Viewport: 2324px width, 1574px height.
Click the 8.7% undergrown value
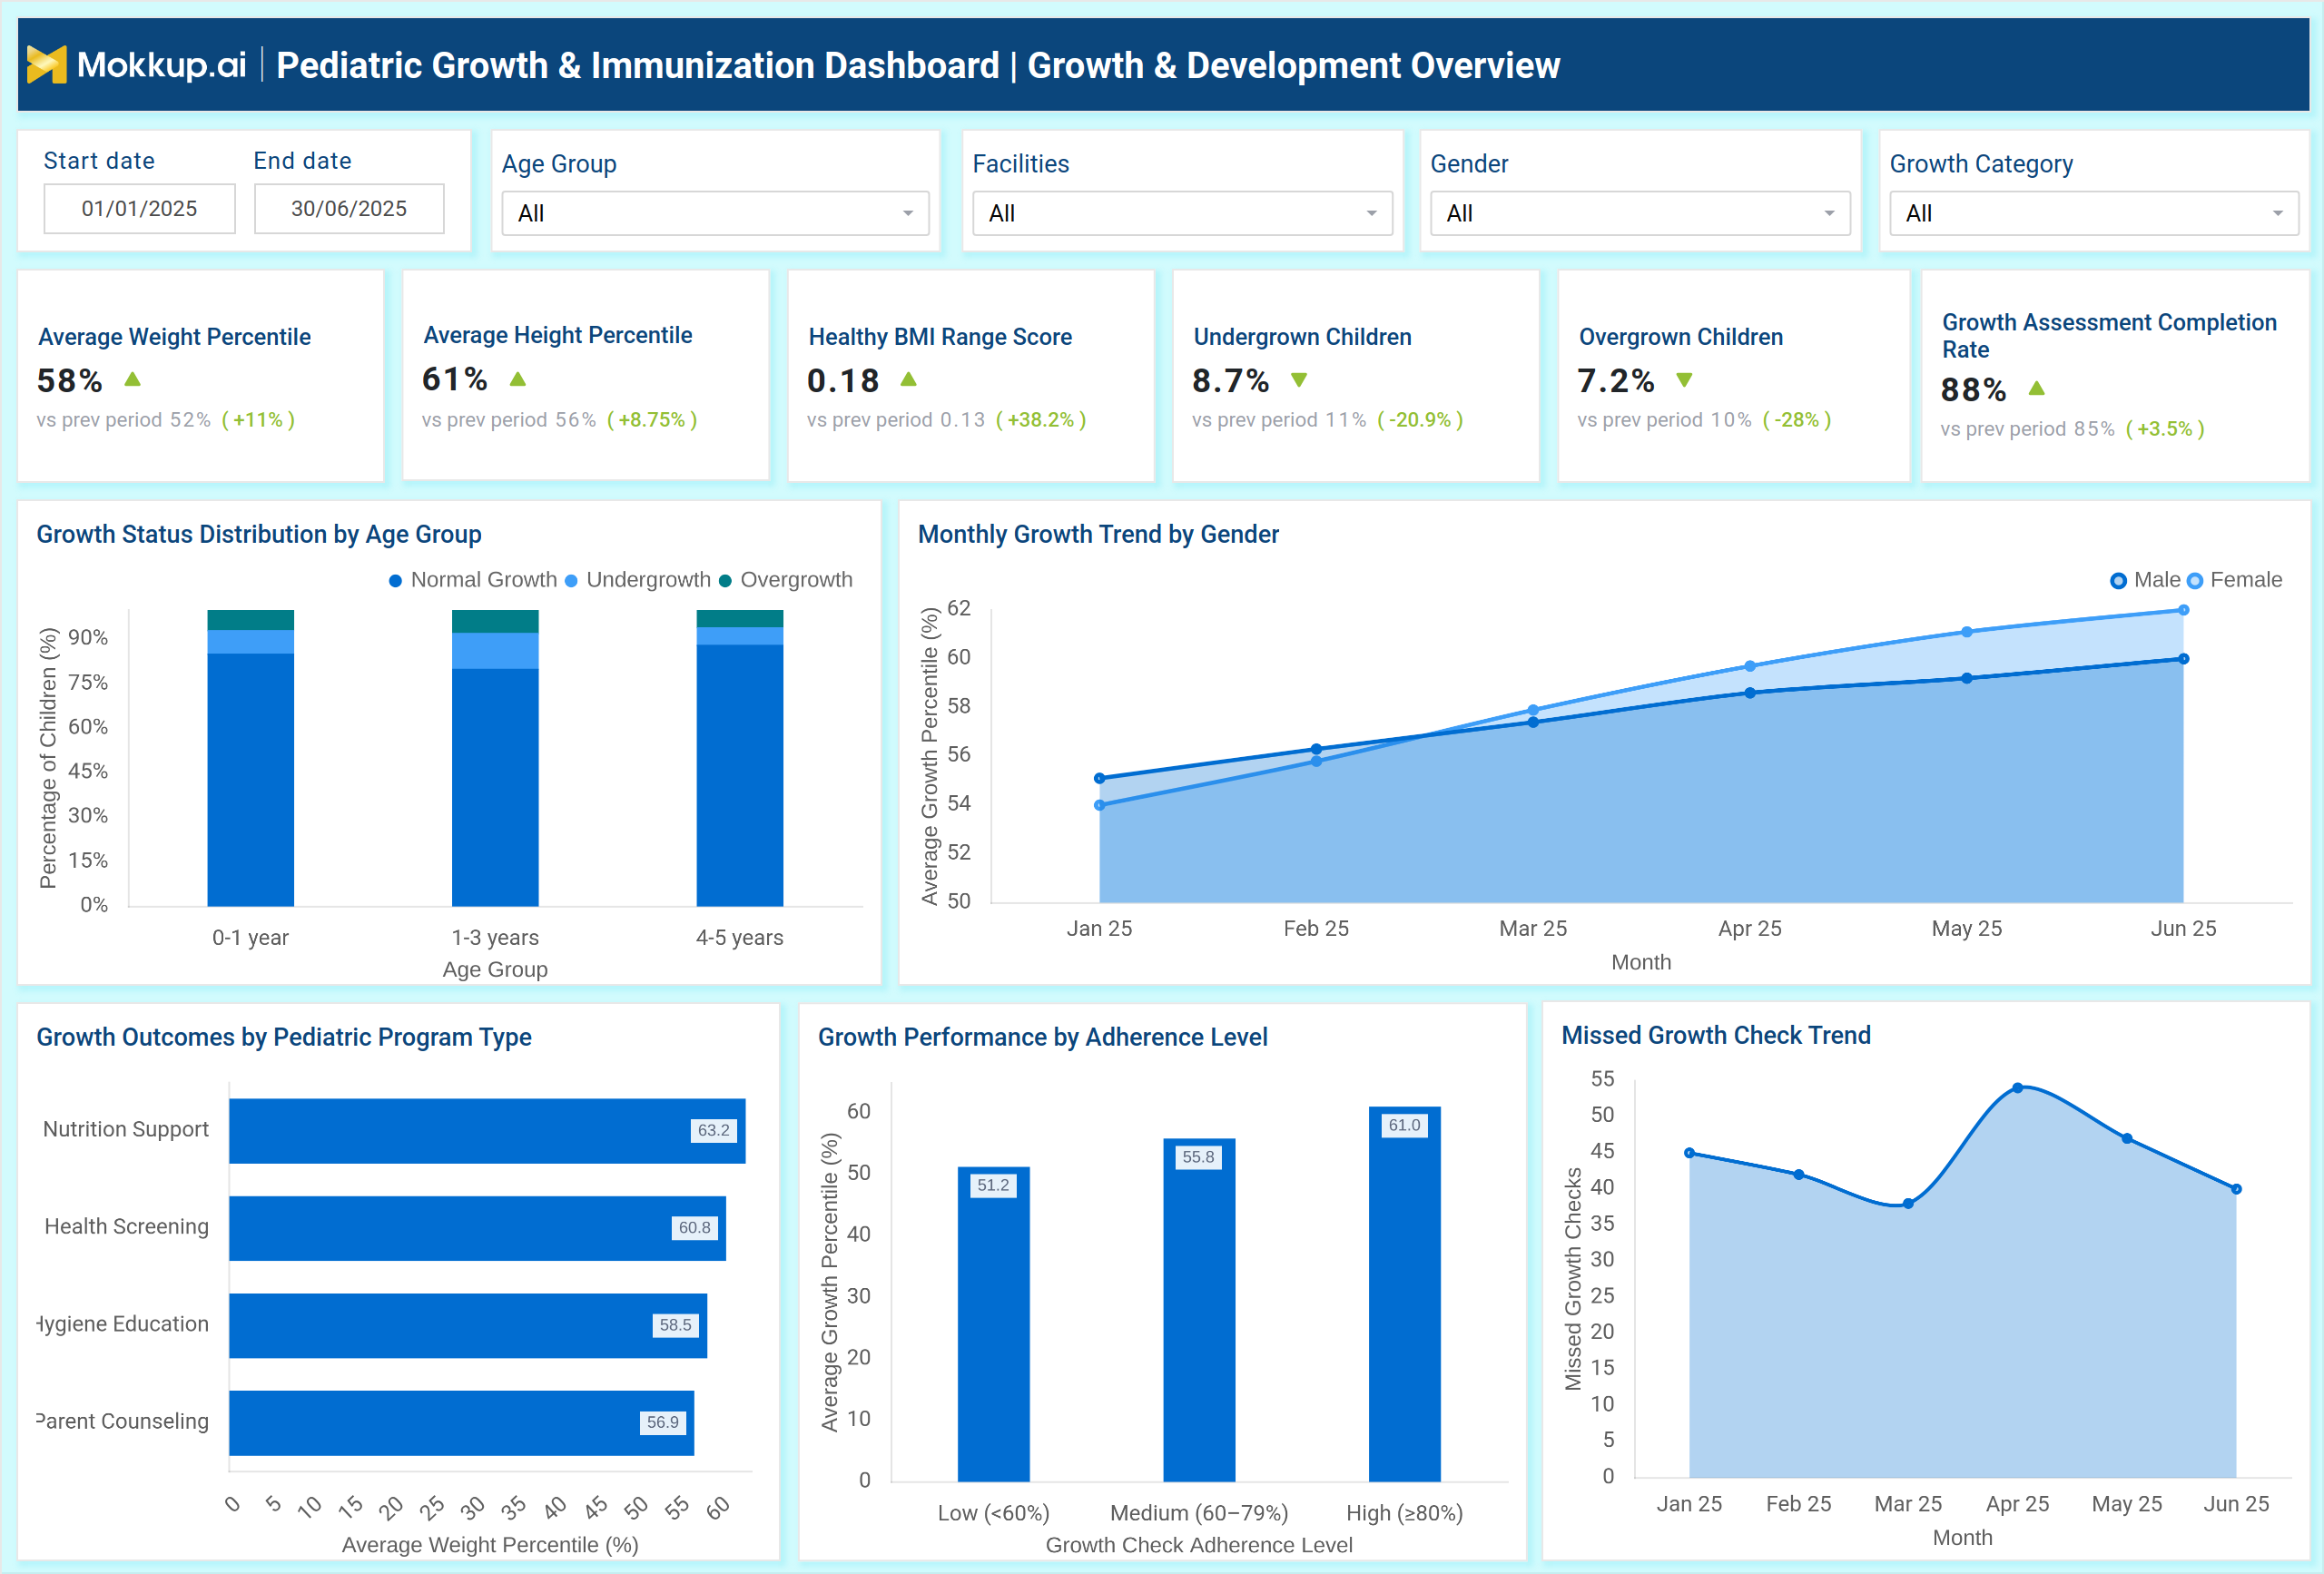(1231, 381)
